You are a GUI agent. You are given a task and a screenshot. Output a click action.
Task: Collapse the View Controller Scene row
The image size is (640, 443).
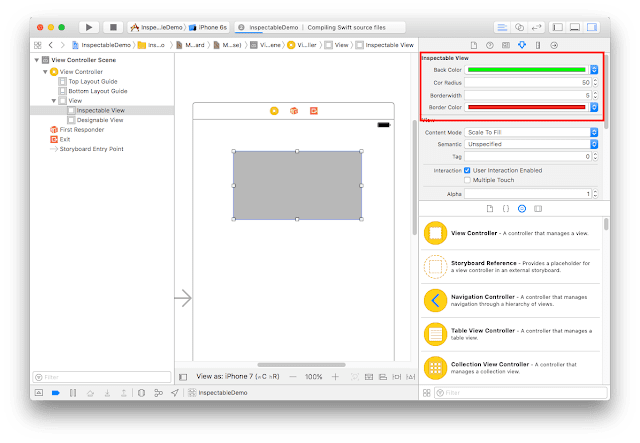click(37, 60)
